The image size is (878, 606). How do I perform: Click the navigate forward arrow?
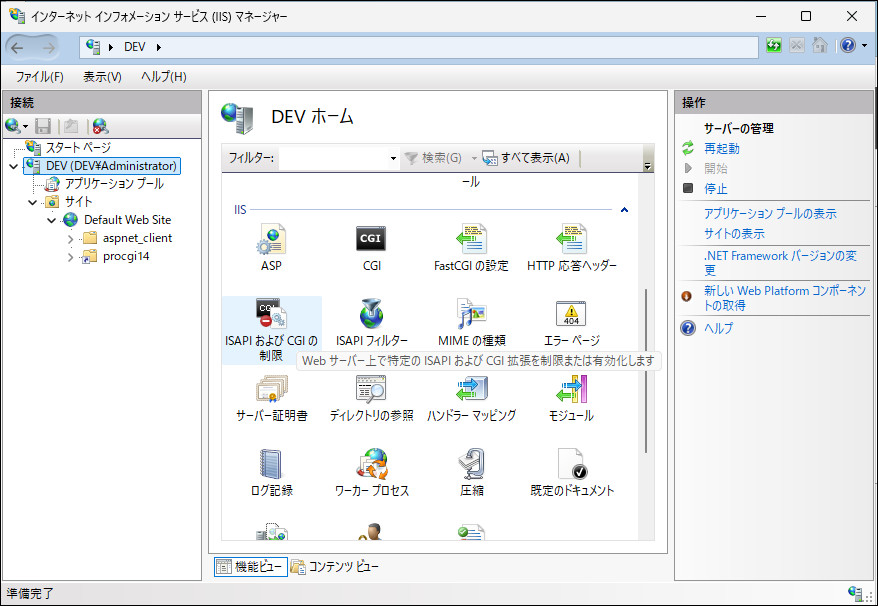click(49, 48)
